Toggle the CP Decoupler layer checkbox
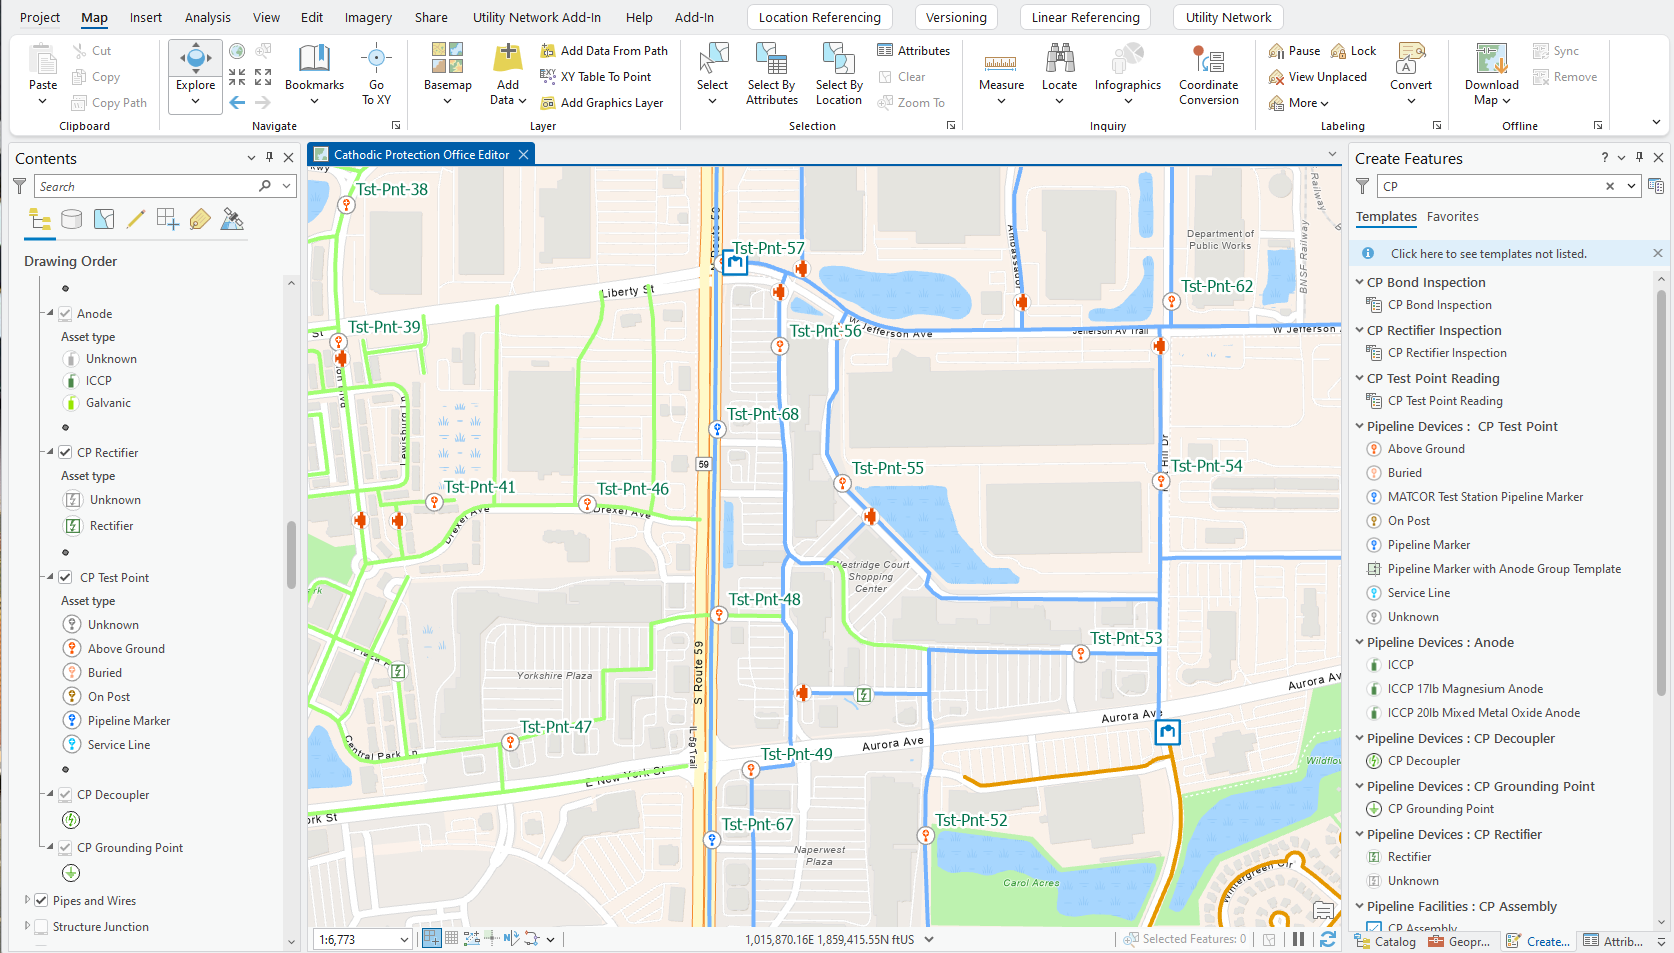This screenshot has height=953, width=1674. (x=65, y=794)
